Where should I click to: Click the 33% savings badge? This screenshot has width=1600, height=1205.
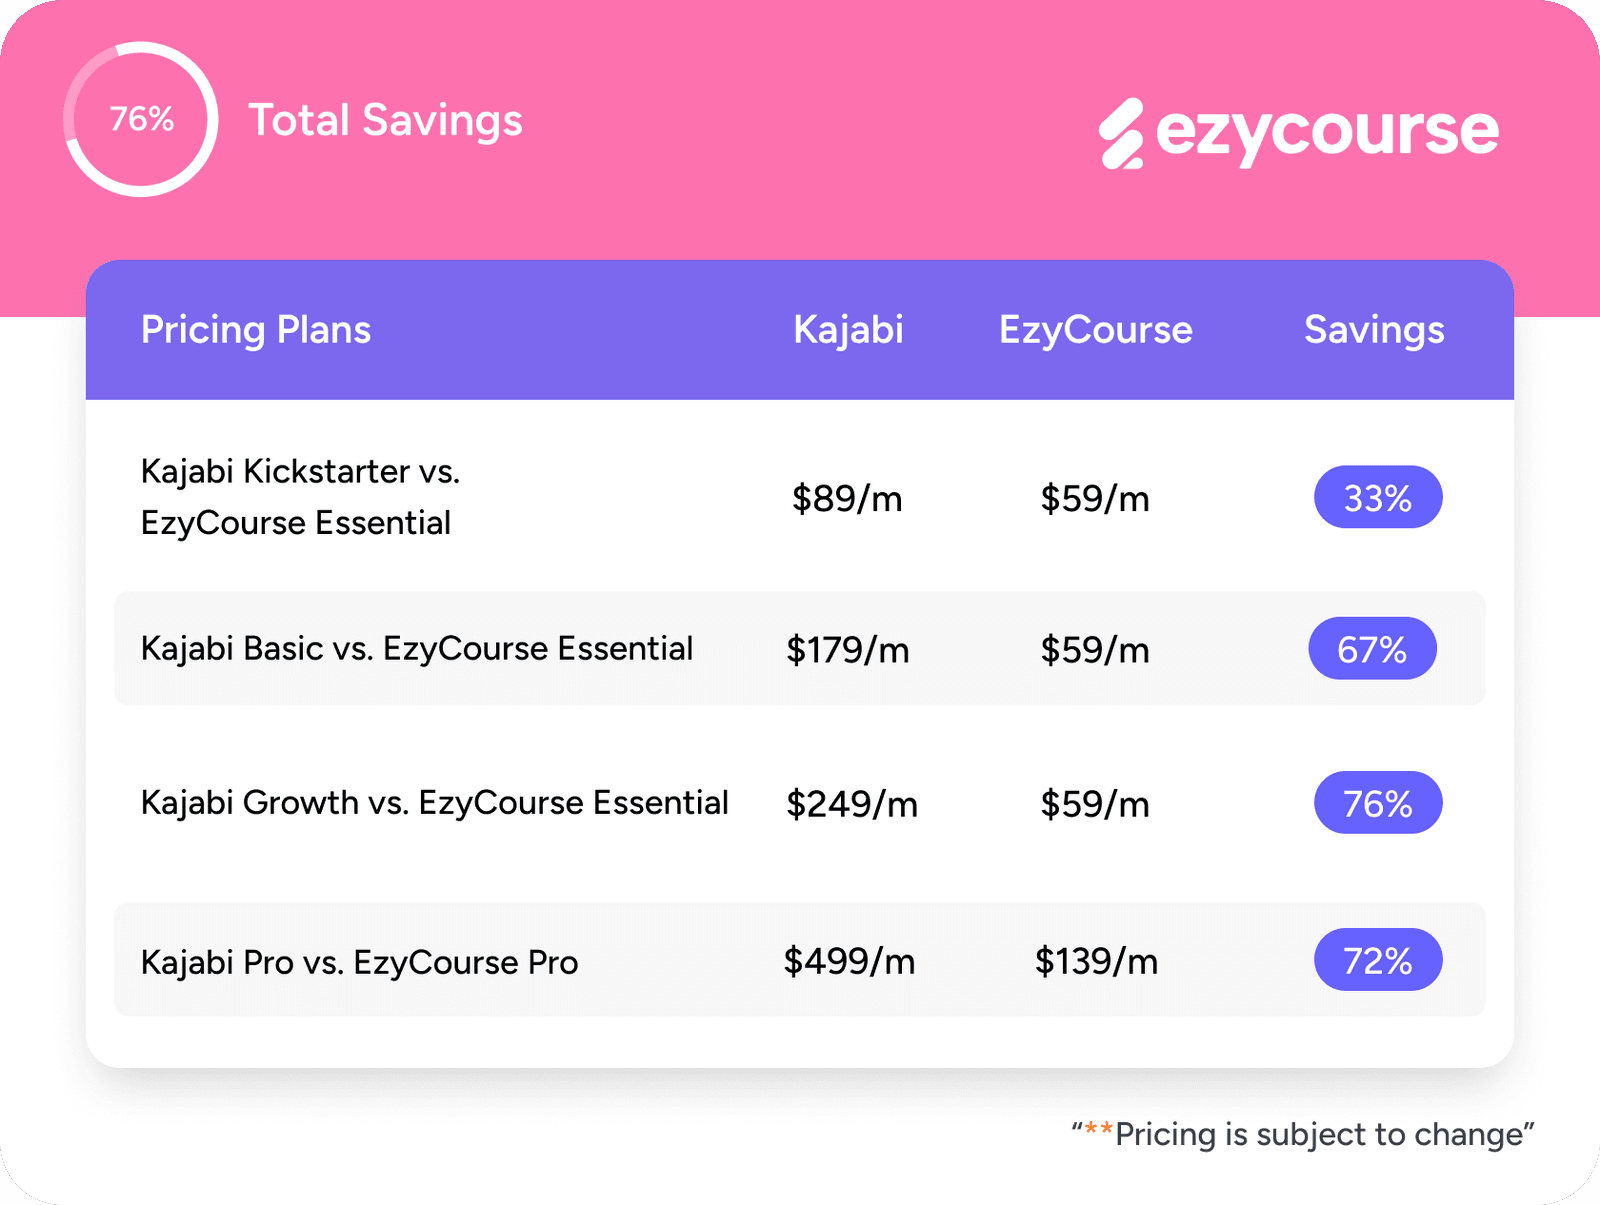[1377, 497]
